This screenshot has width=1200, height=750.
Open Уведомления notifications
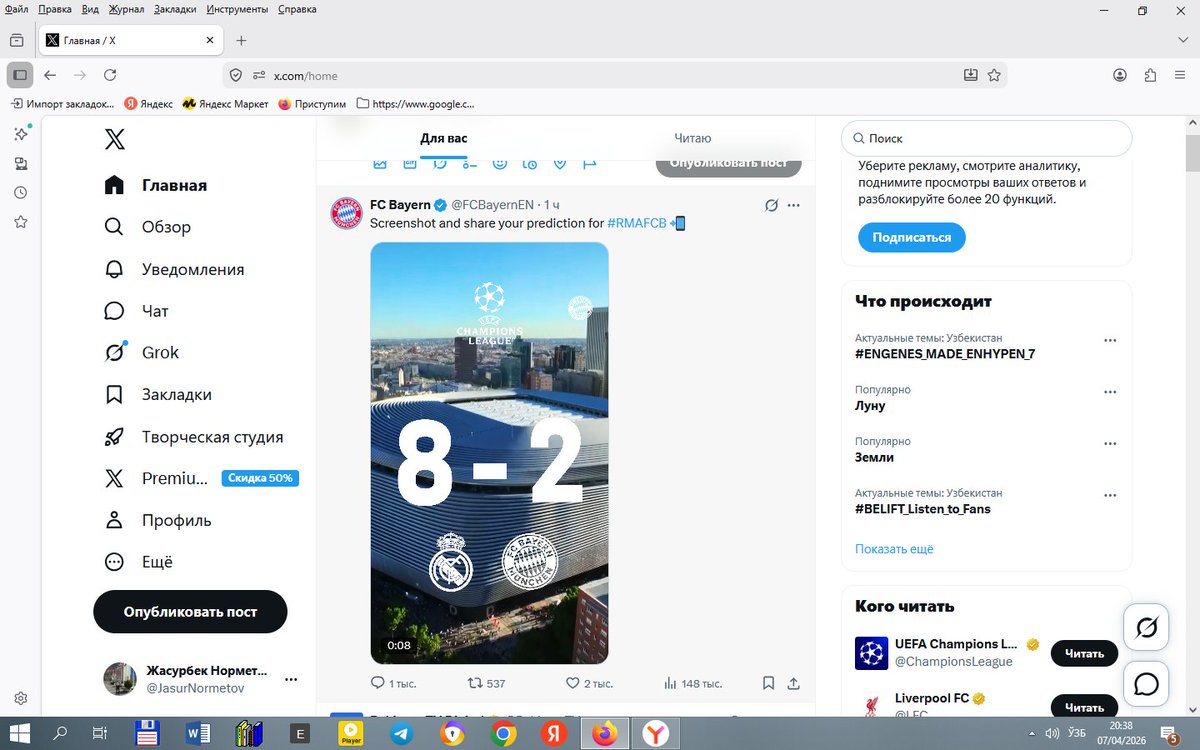[174, 269]
